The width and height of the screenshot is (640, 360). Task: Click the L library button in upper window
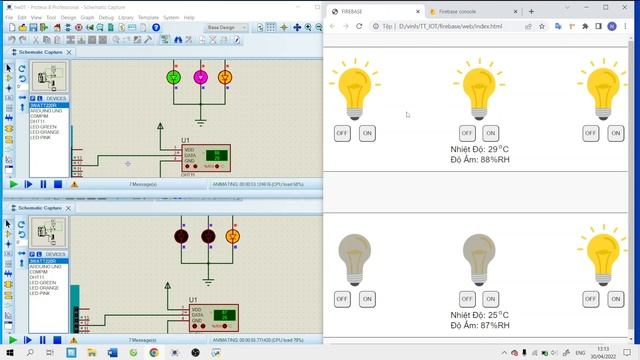tap(40, 98)
